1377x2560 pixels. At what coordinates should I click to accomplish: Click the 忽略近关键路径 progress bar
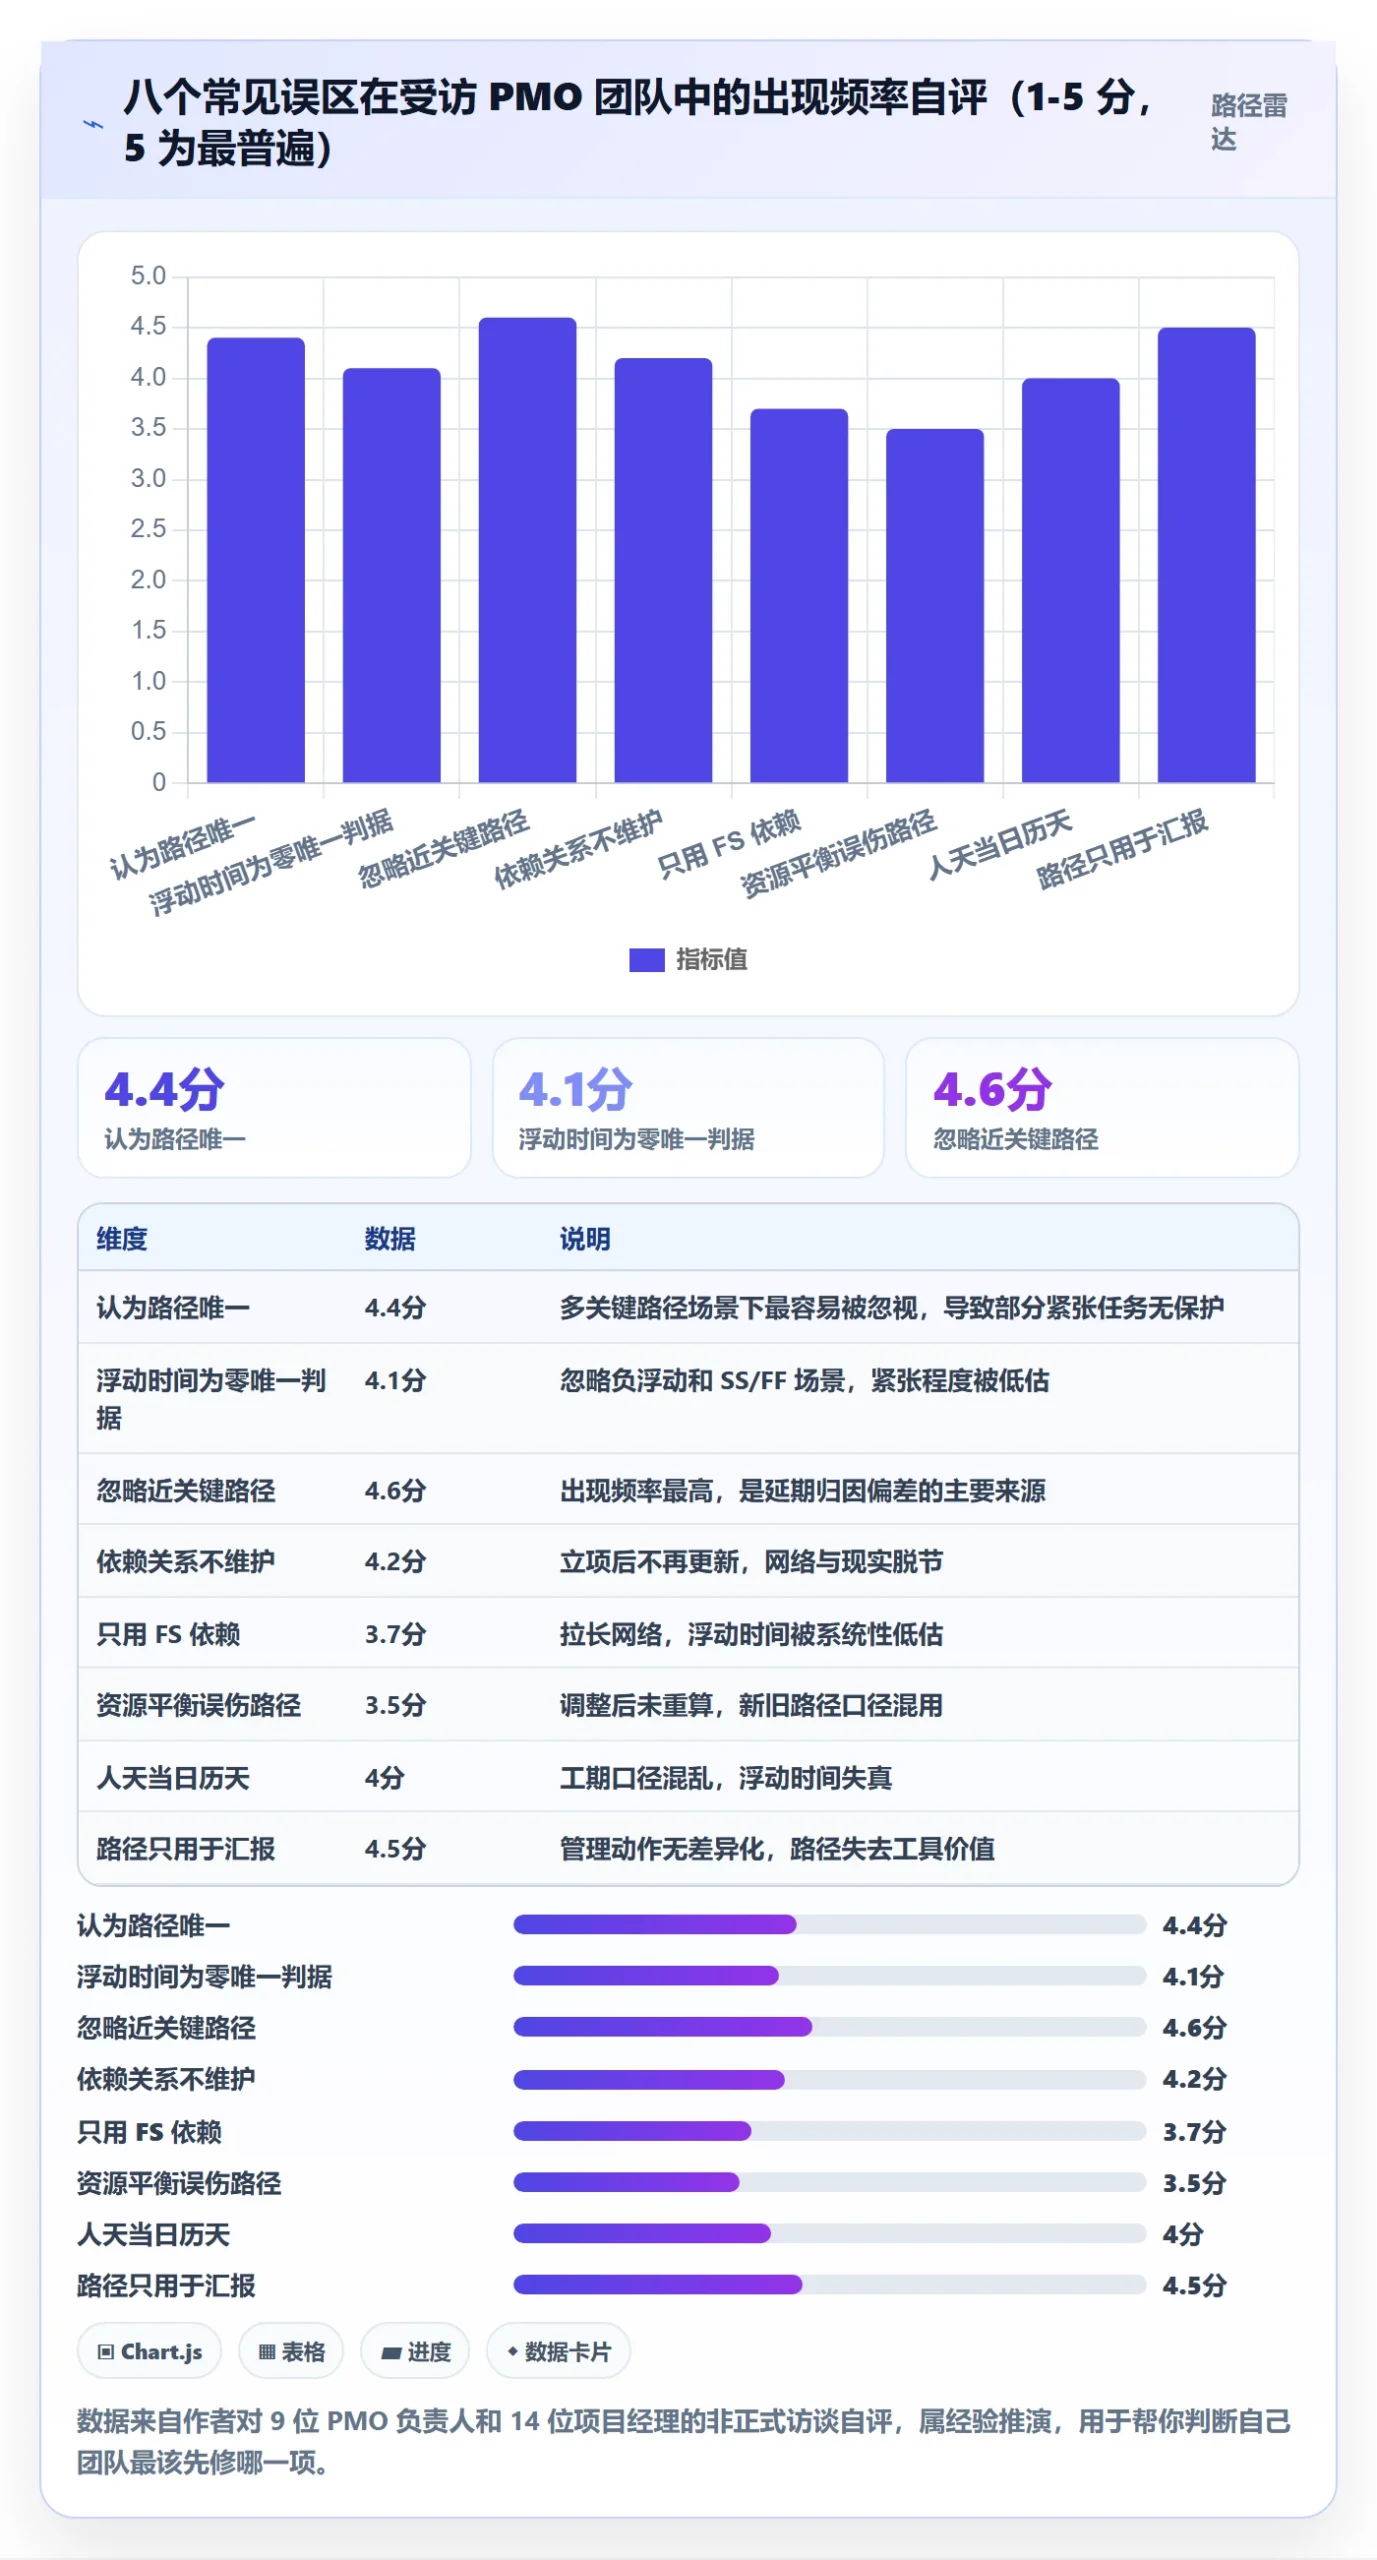coord(829,2027)
